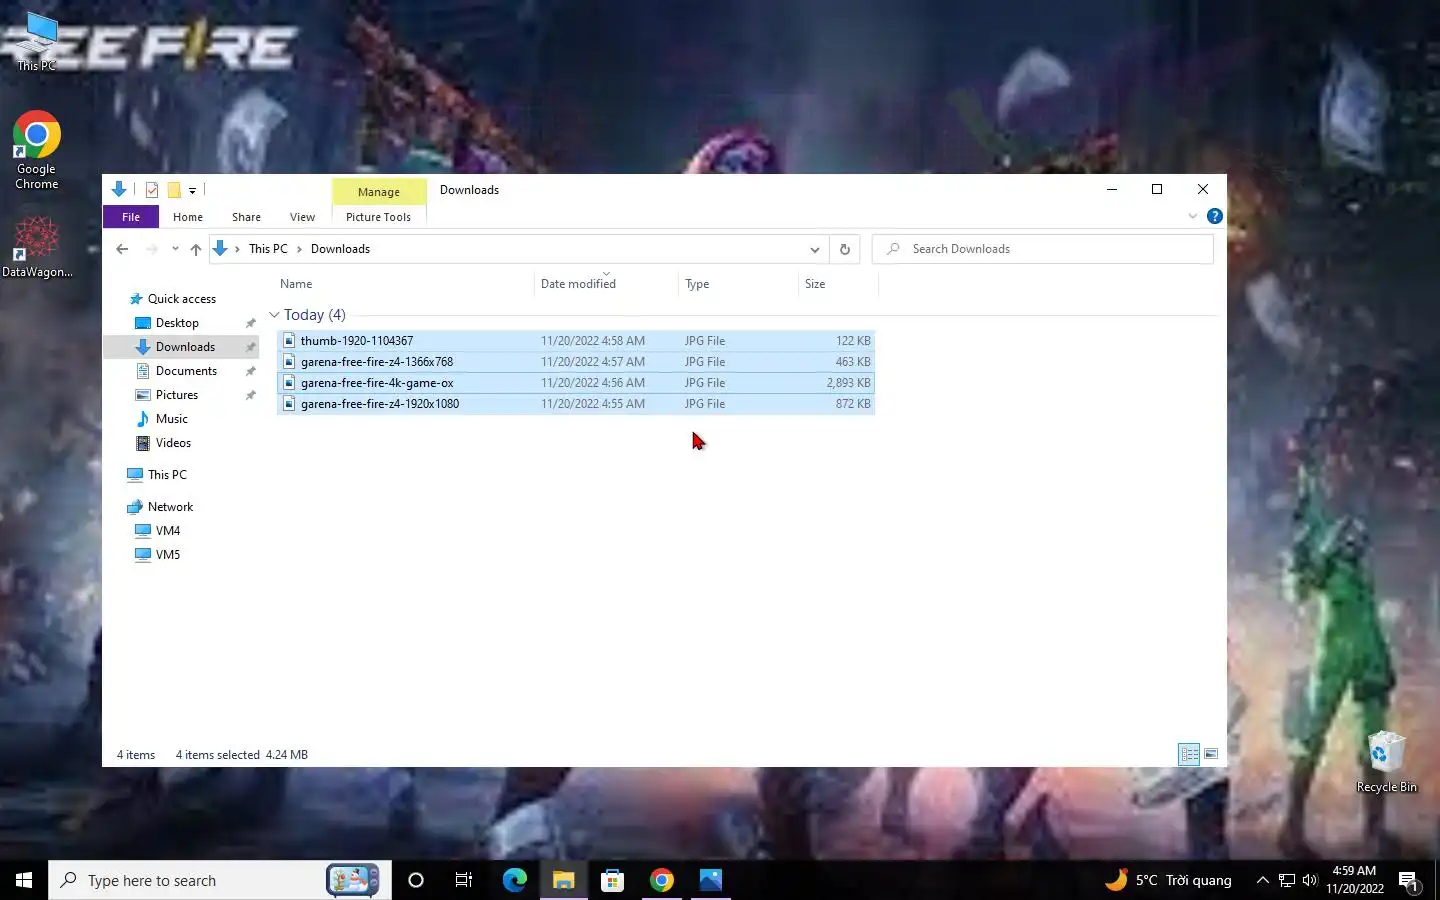Open the Windows Start menu
The width and height of the screenshot is (1440, 900).
[x=24, y=880]
